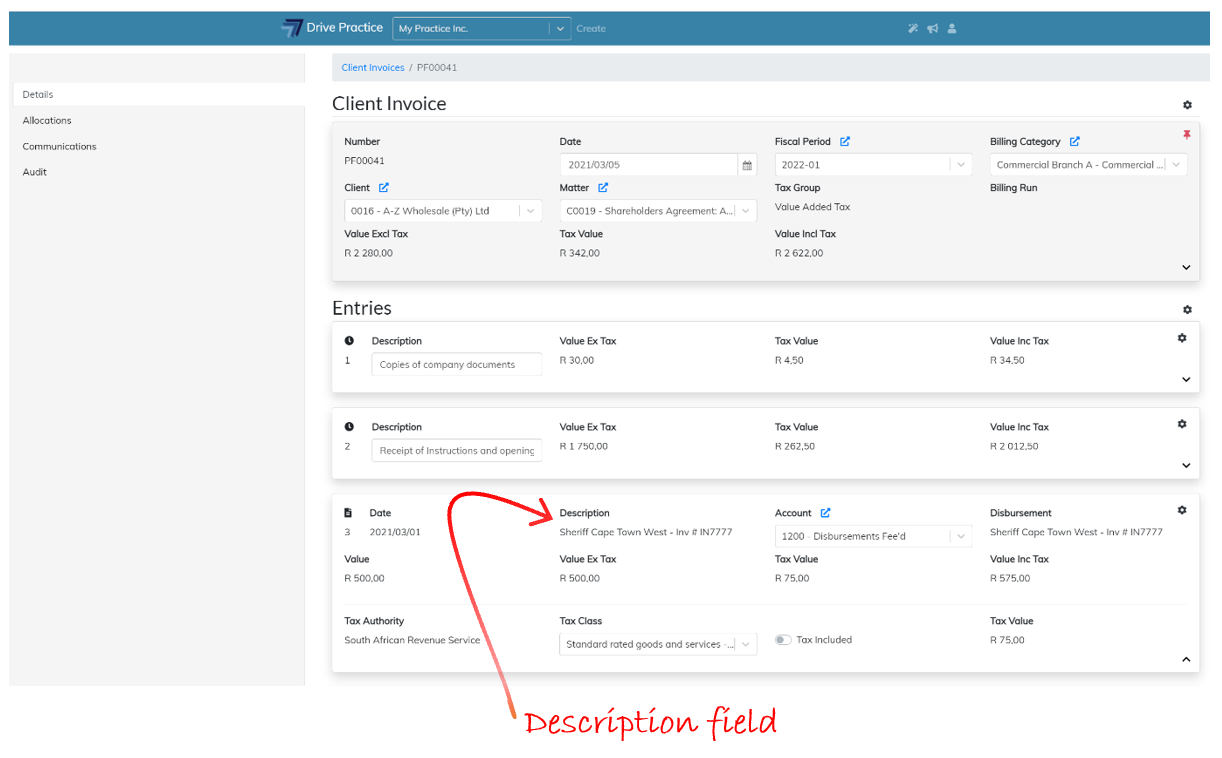The image size is (1222, 758).
Task: Expand entry 1 details chevron
Action: click(1186, 380)
